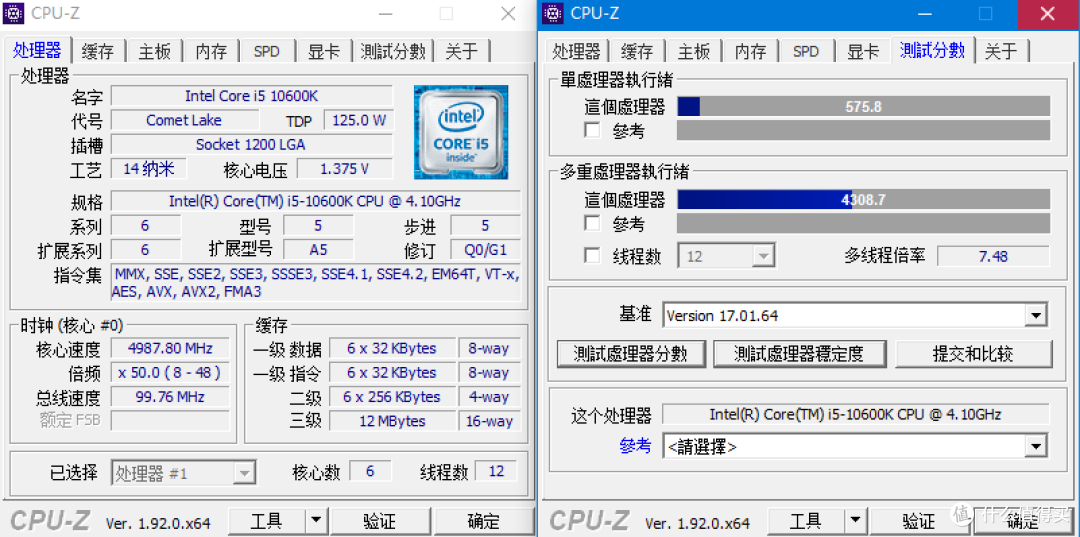
Task: Click single-thread score bar showing 575.8
Action: pos(864,107)
